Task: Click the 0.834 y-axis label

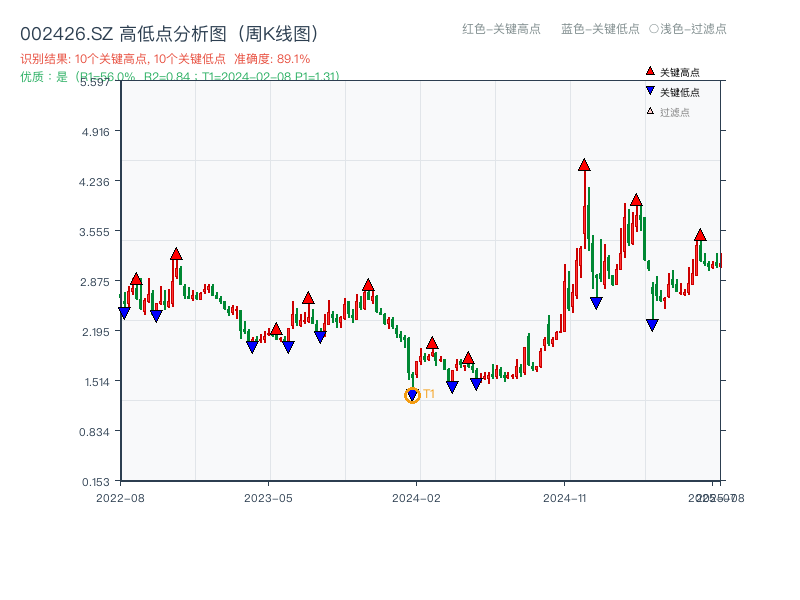Action: click(x=94, y=433)
